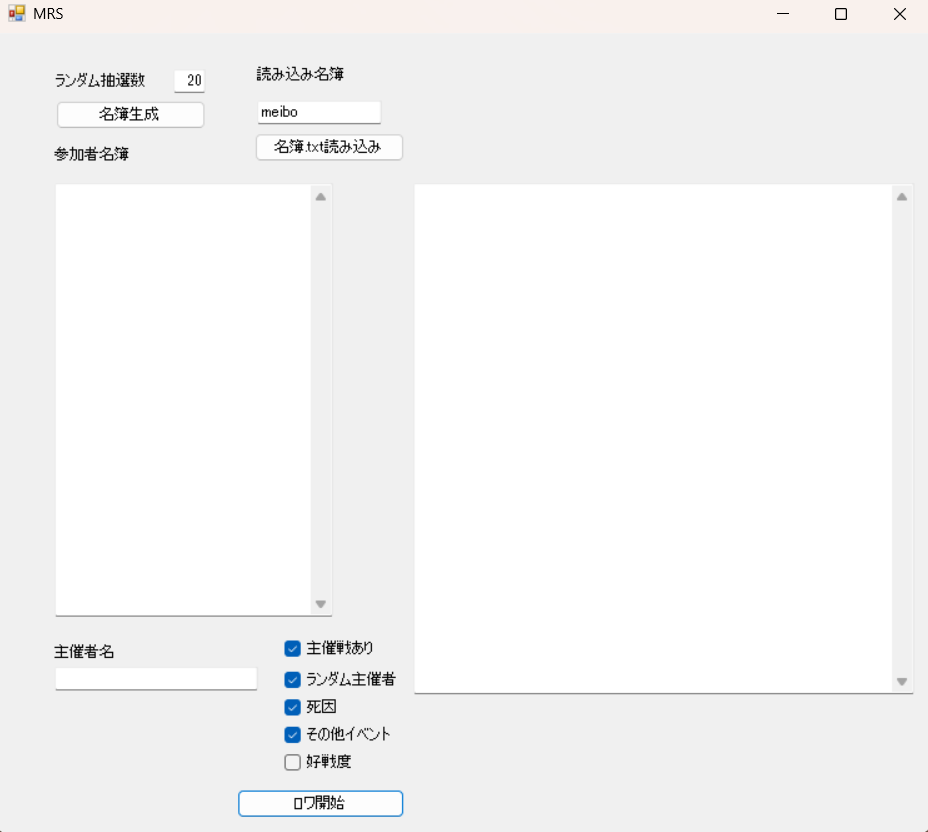Enable the 好戦度 checkbox
Image resolution: width=928 pixels, height=832 pixels.
tap(293, 762)
